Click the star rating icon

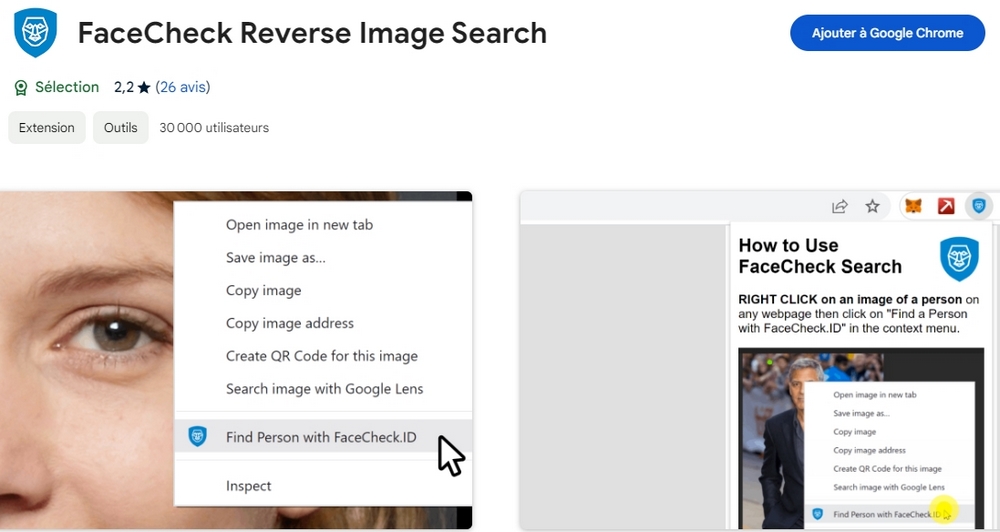tap(144, 88)
